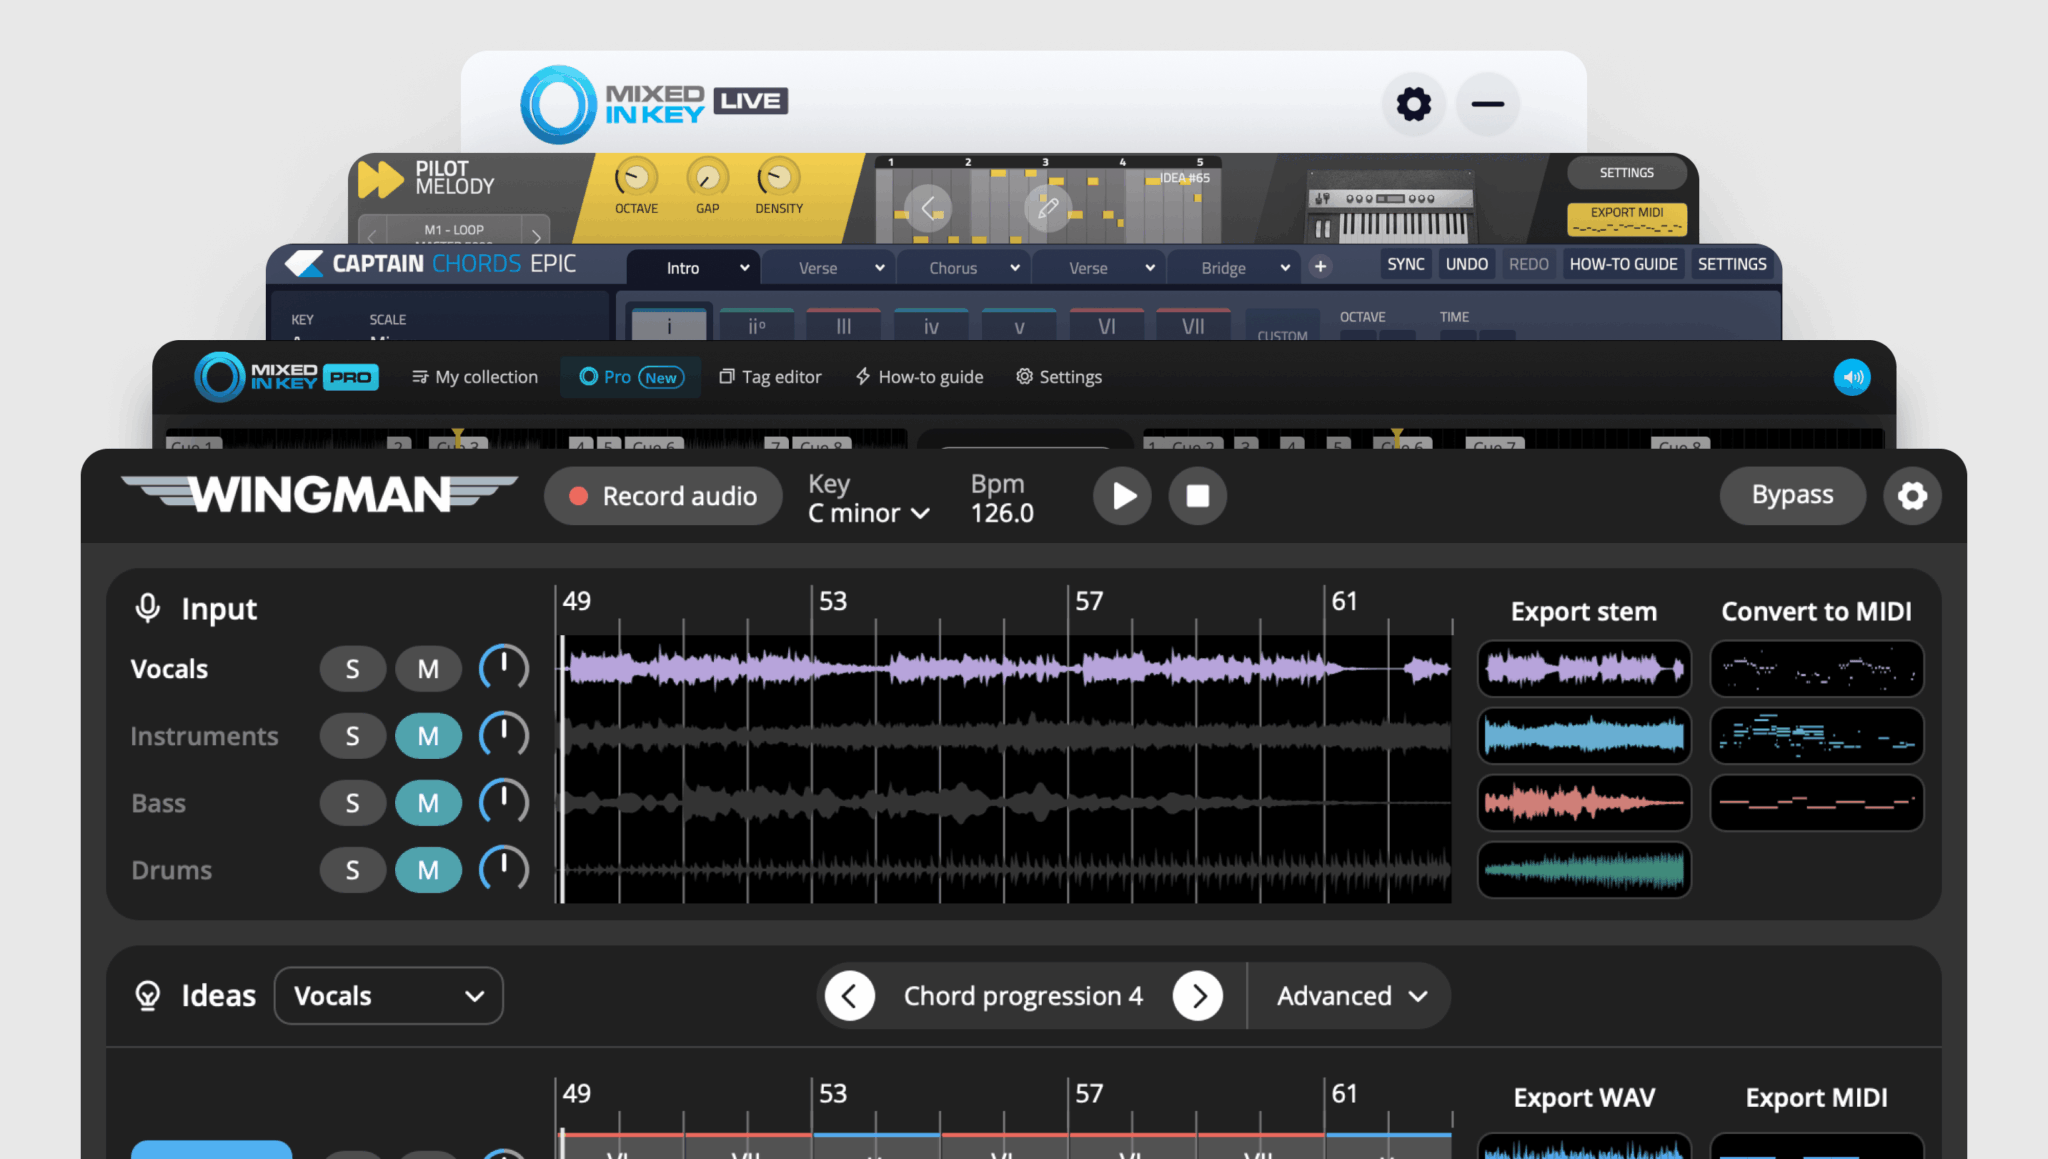Viewport: 2048px width, 1159px height.
Task: Solo the Instruments track
Action: (352, 736)
